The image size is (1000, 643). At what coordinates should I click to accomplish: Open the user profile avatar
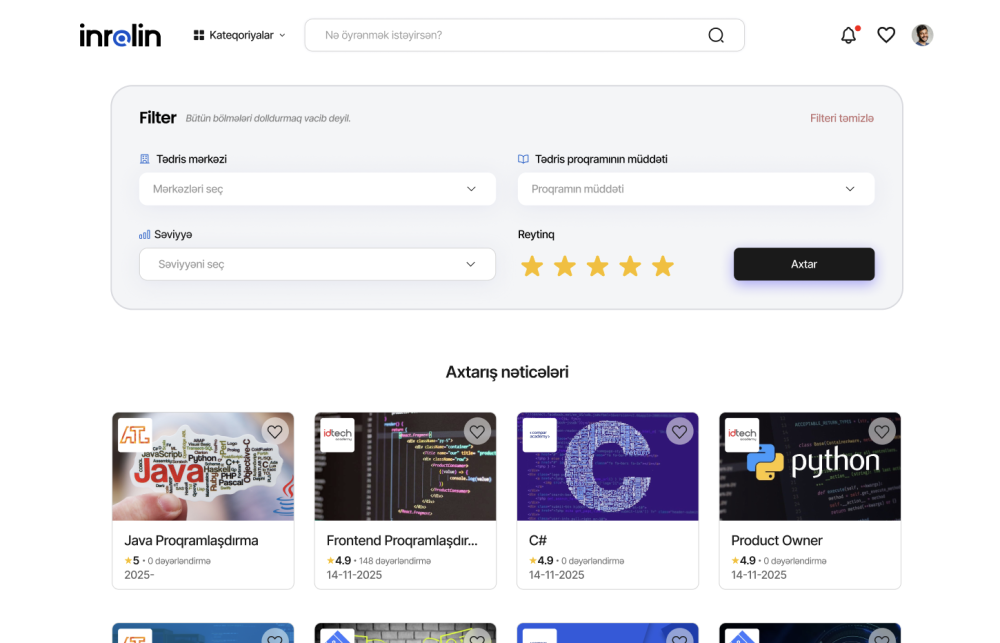(x=922, y=35)
